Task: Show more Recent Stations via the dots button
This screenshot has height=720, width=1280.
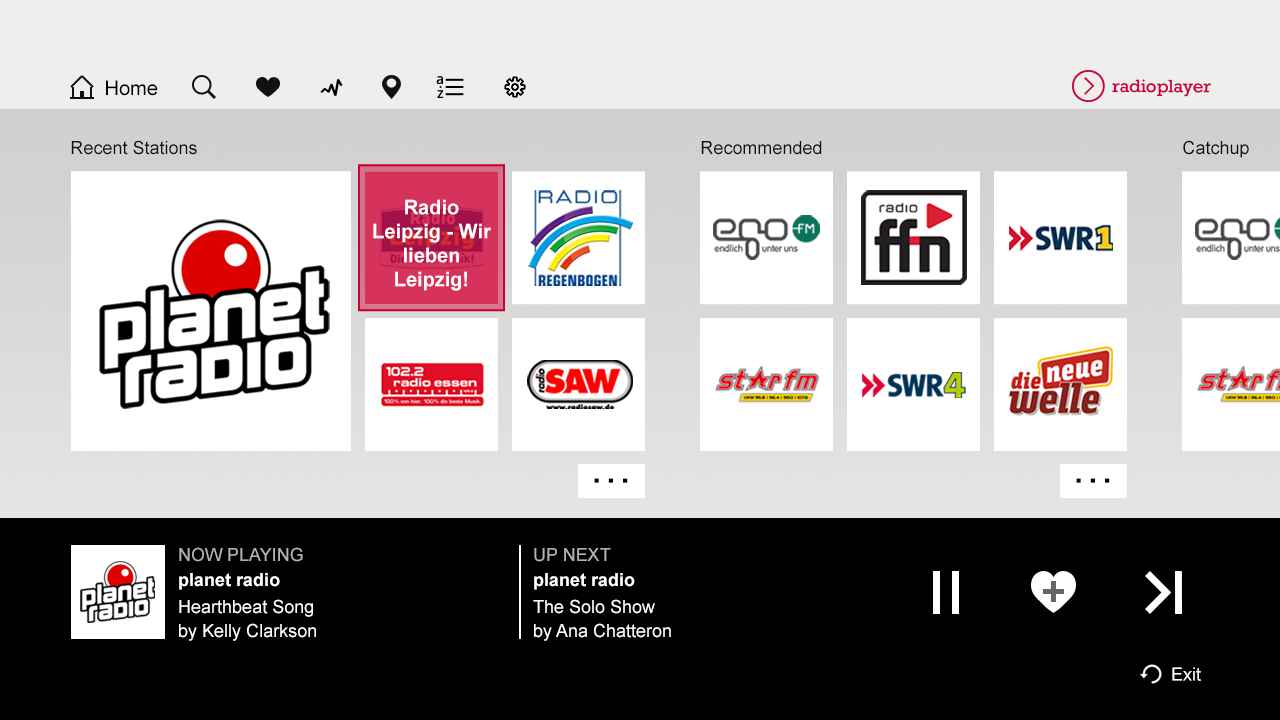Action: pyautogui.click(x=611, y=481)
